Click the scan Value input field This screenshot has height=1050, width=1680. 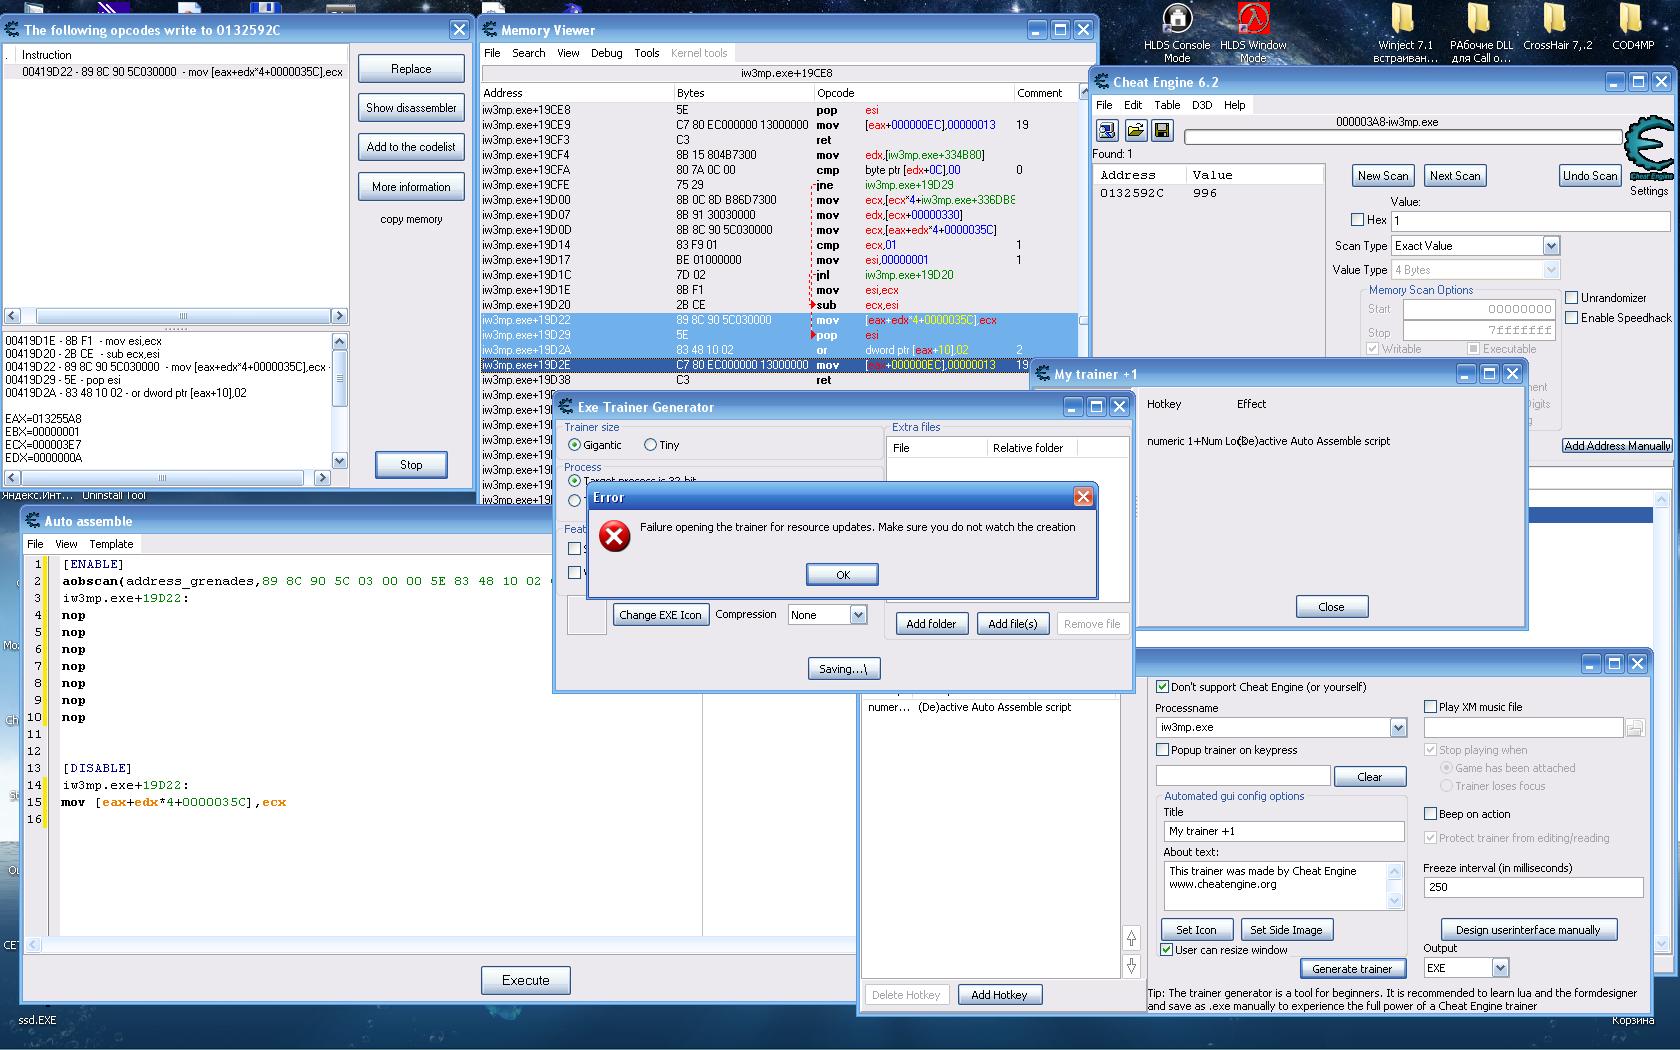pyautogui.click(x=1529, y=220)
